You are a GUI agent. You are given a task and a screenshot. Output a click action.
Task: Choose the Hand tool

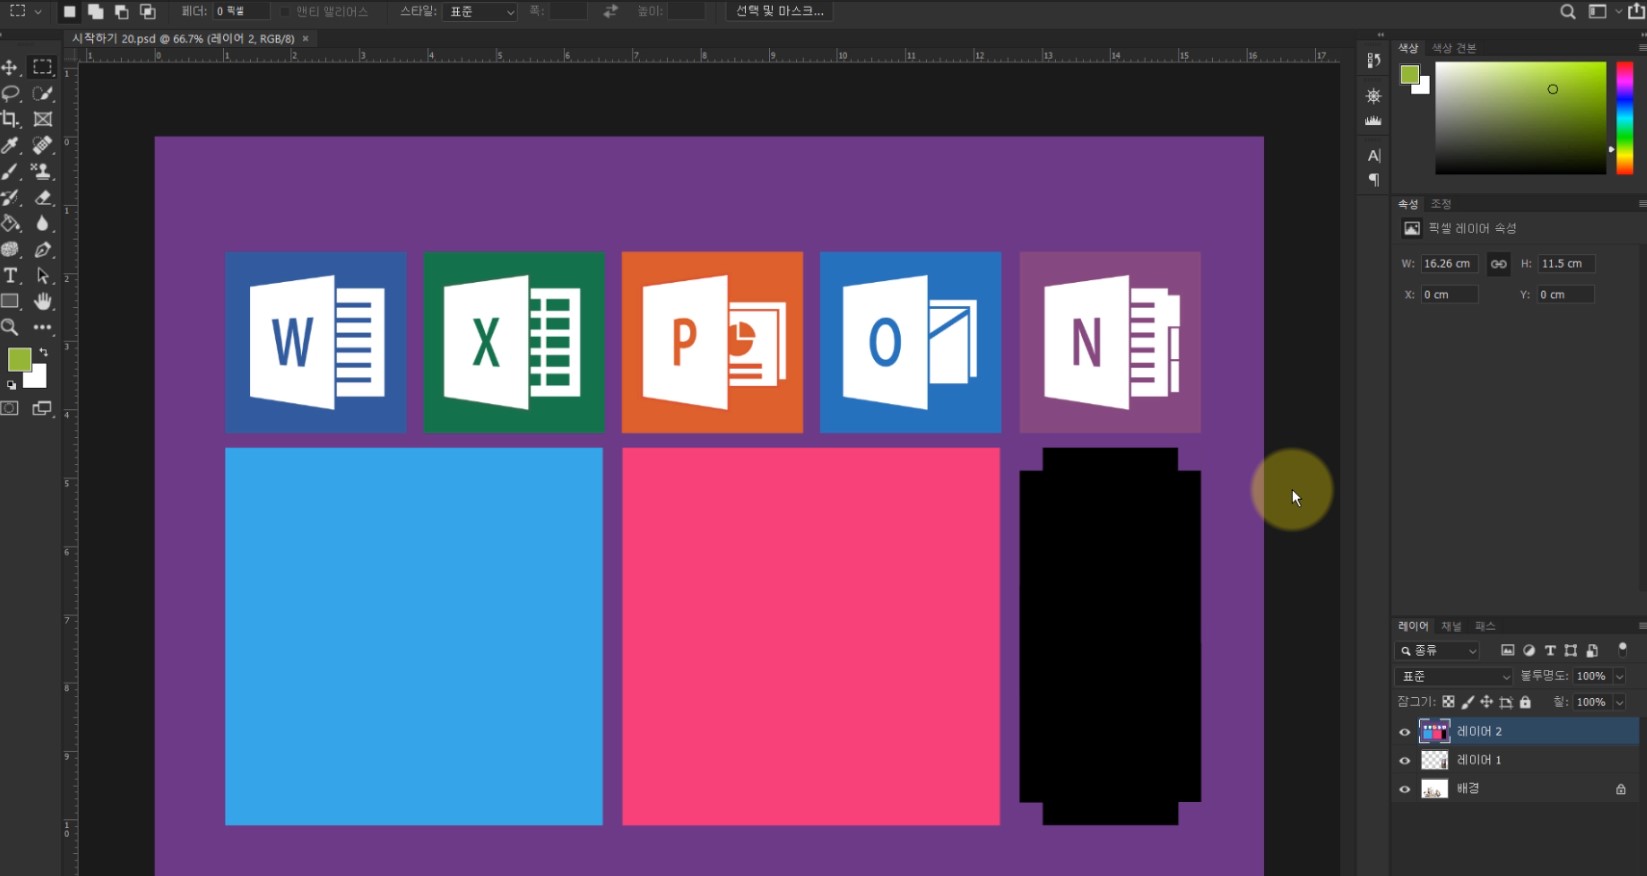42,301
